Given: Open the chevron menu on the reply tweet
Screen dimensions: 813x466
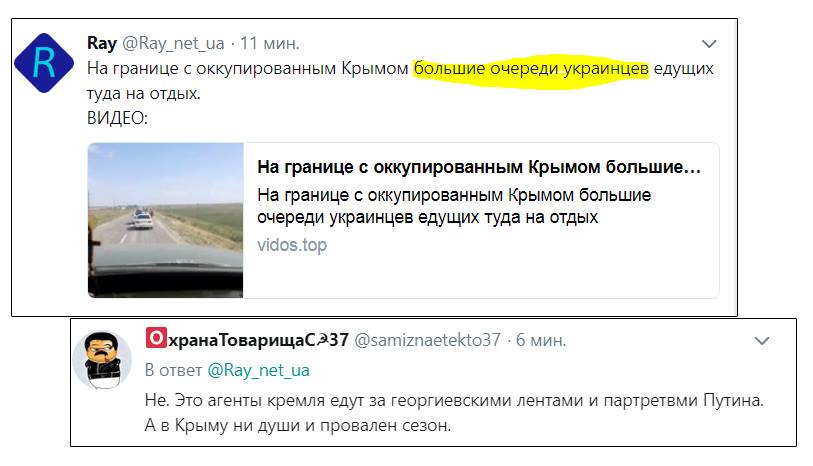Looking at the screenshot, I should point(762,341).
